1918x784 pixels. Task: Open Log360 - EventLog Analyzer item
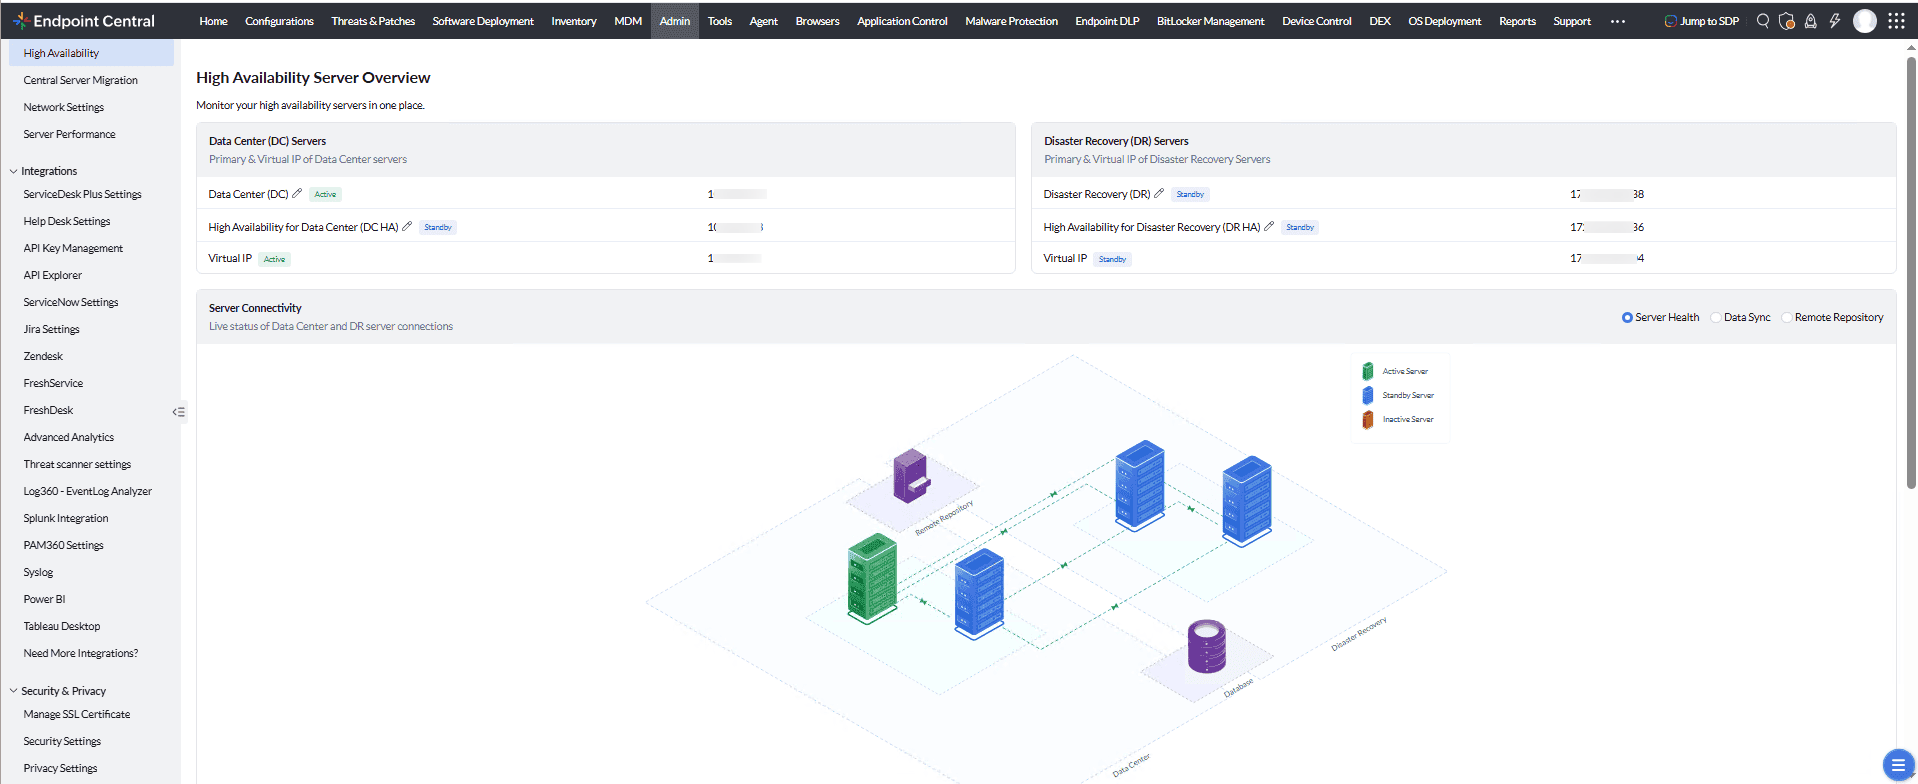(88, 491)
